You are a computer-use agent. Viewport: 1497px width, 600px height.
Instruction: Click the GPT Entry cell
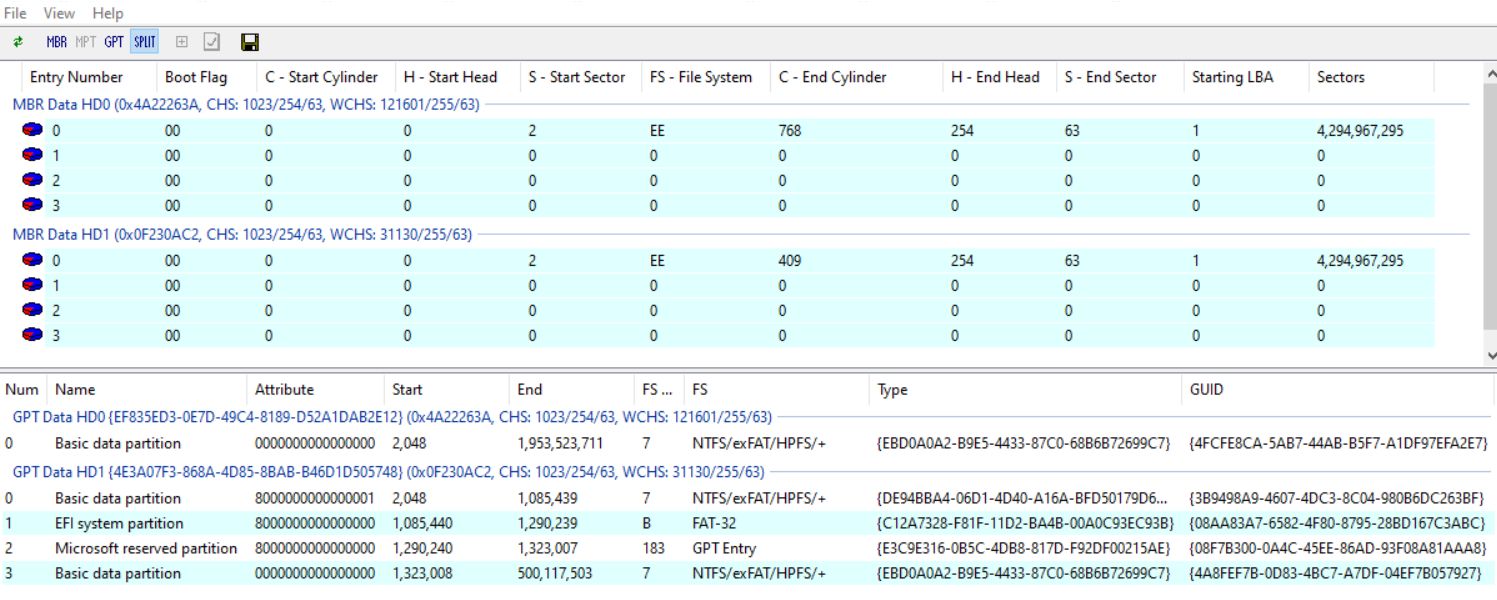(x=724, y=548)
